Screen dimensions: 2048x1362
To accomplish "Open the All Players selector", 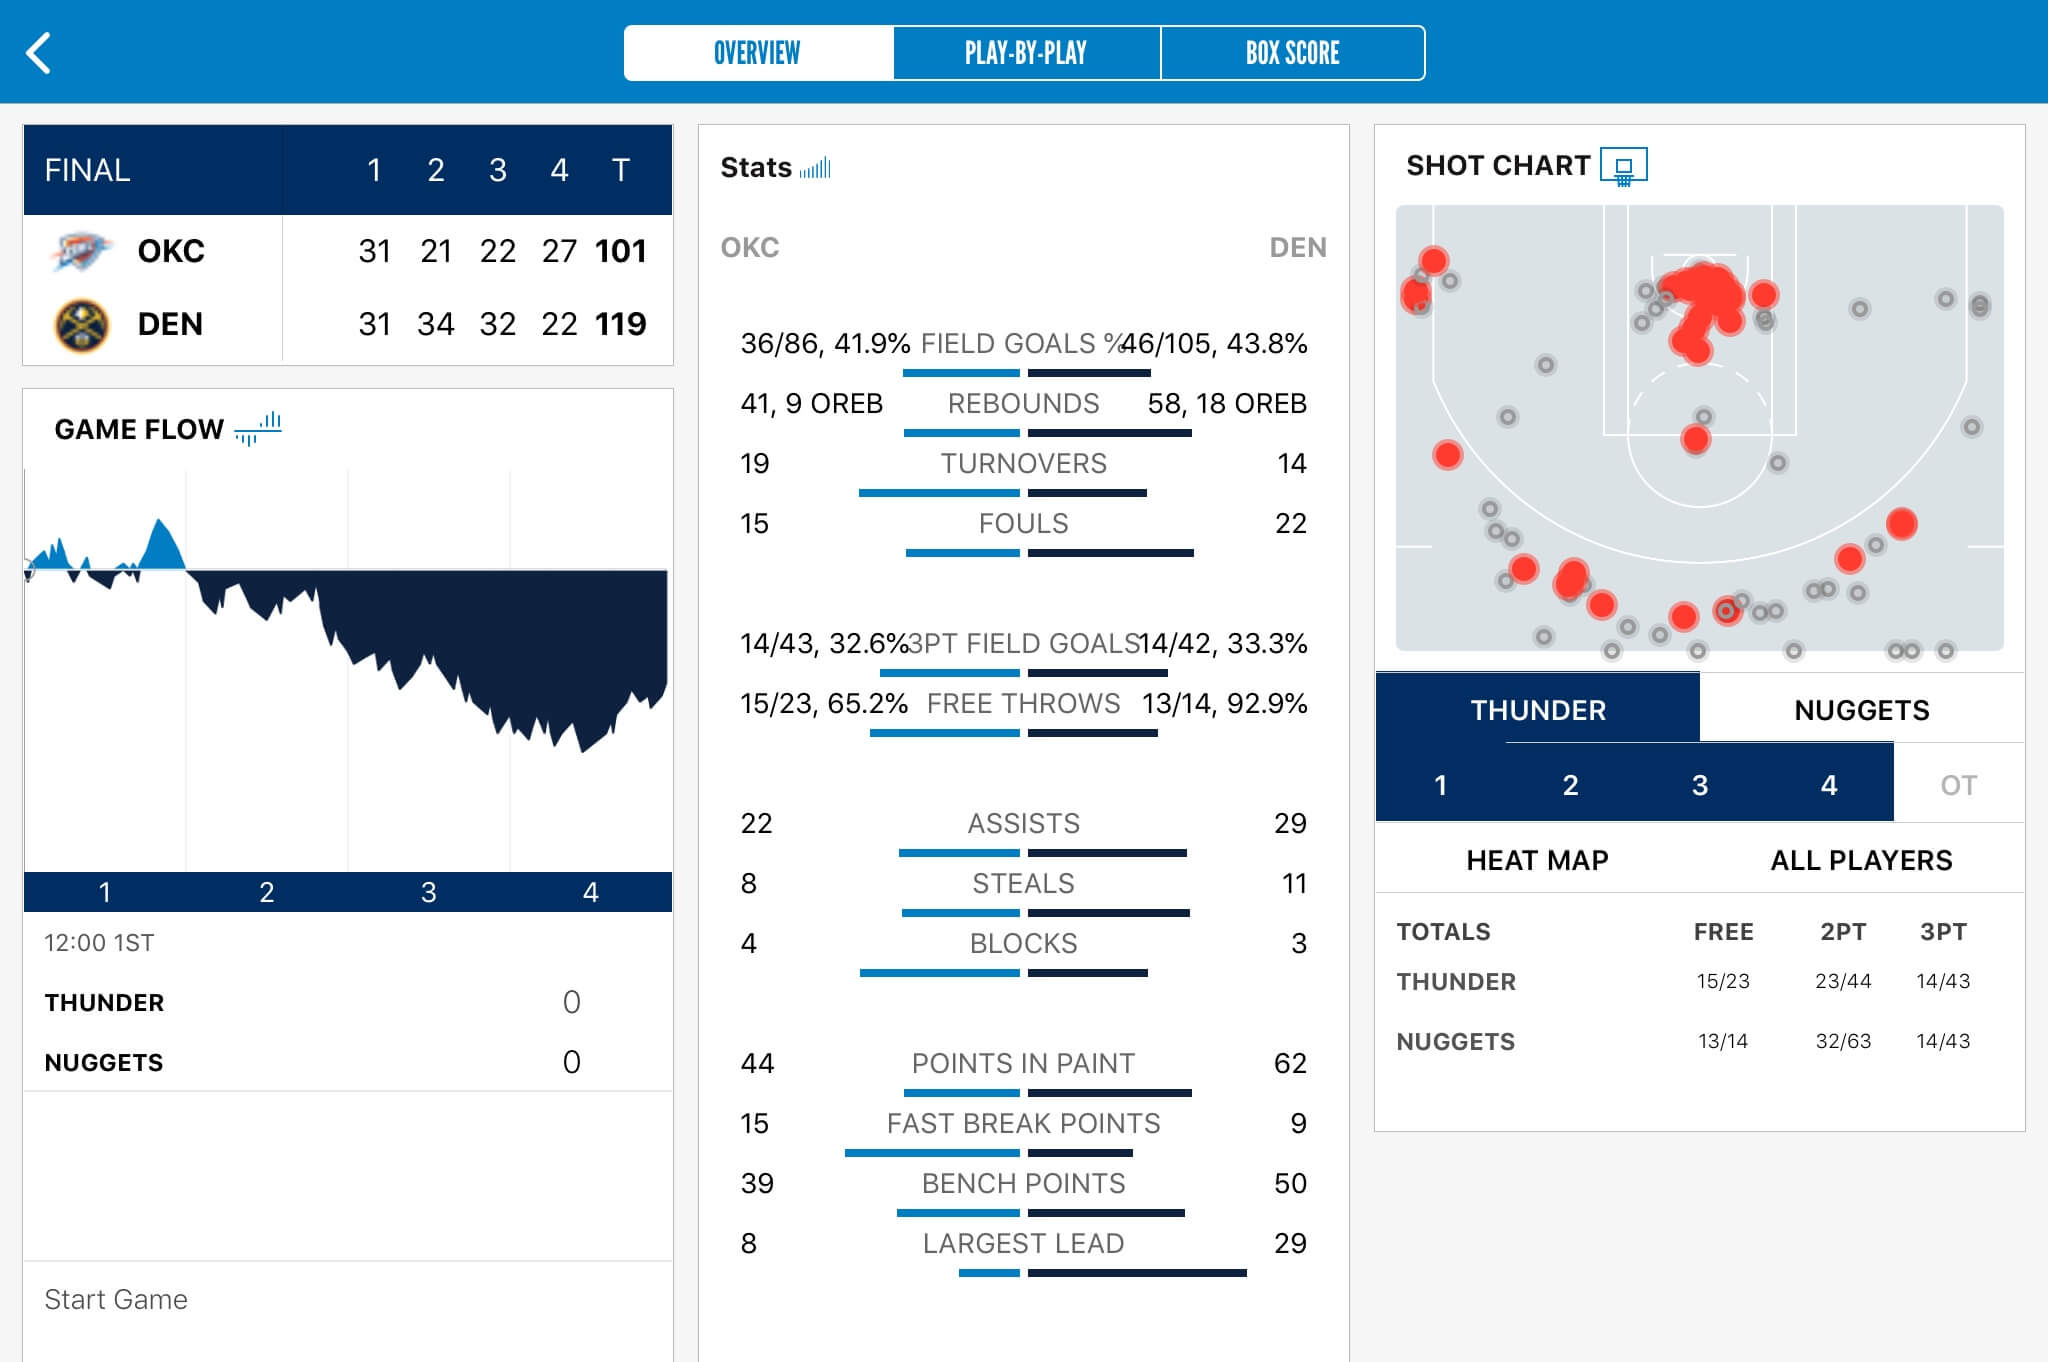I will tap(1862, 860).
